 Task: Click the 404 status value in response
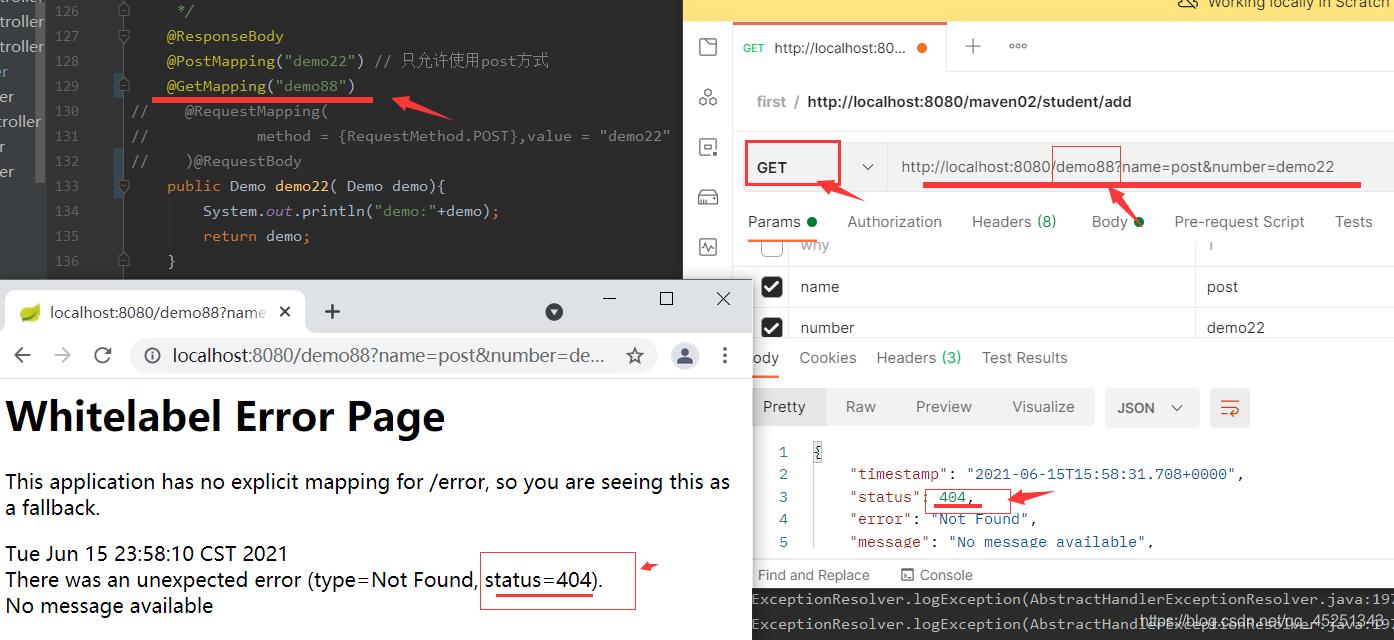pyautogui.click(x=953, y=497)
